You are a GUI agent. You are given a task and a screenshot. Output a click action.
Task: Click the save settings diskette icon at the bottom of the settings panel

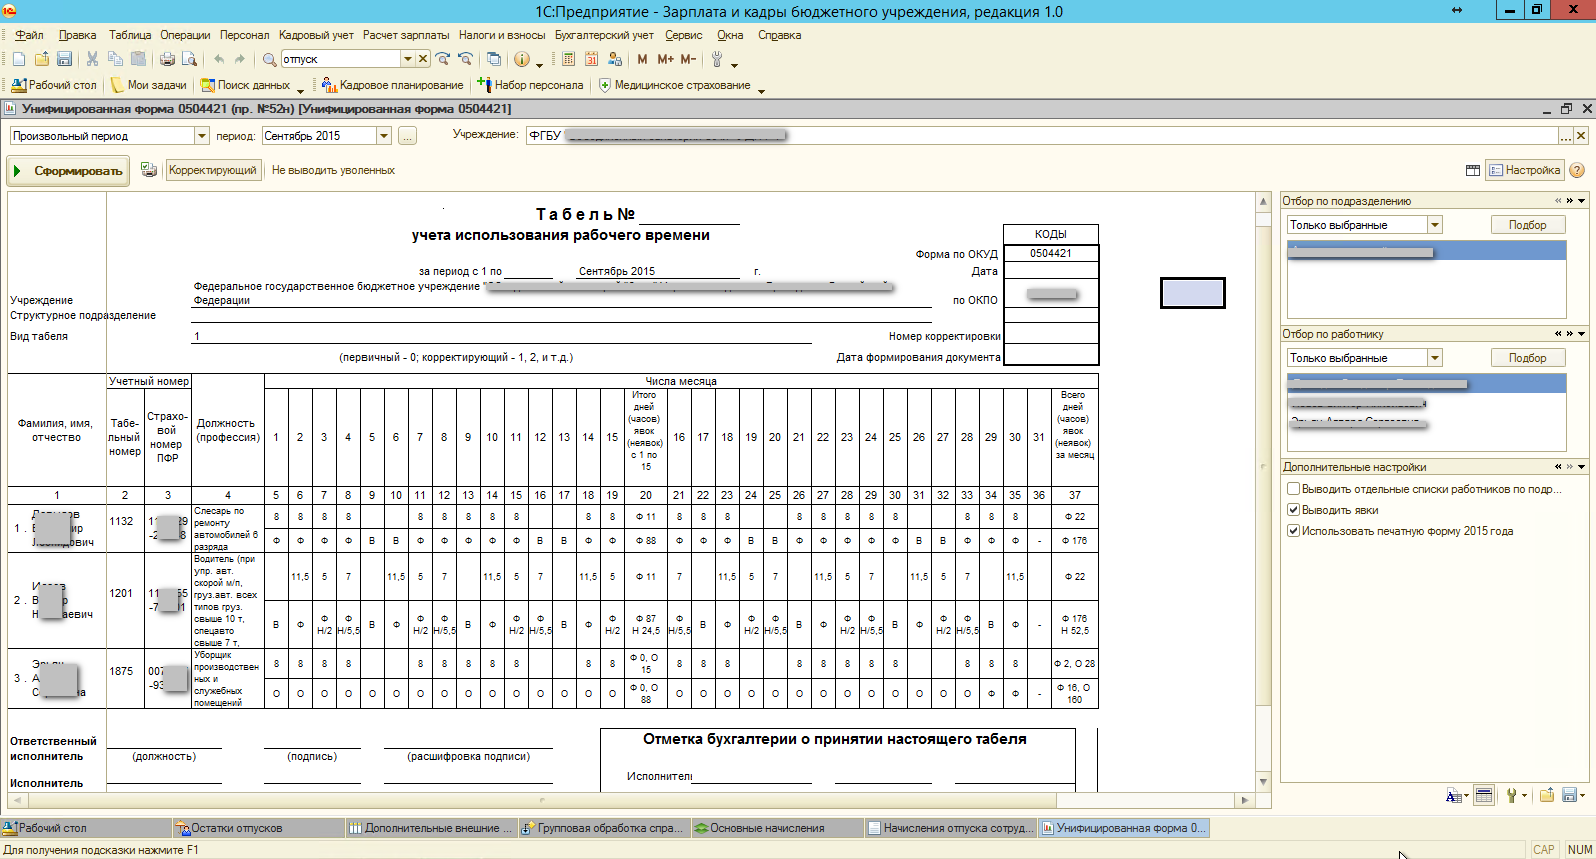pos(1569,796)
